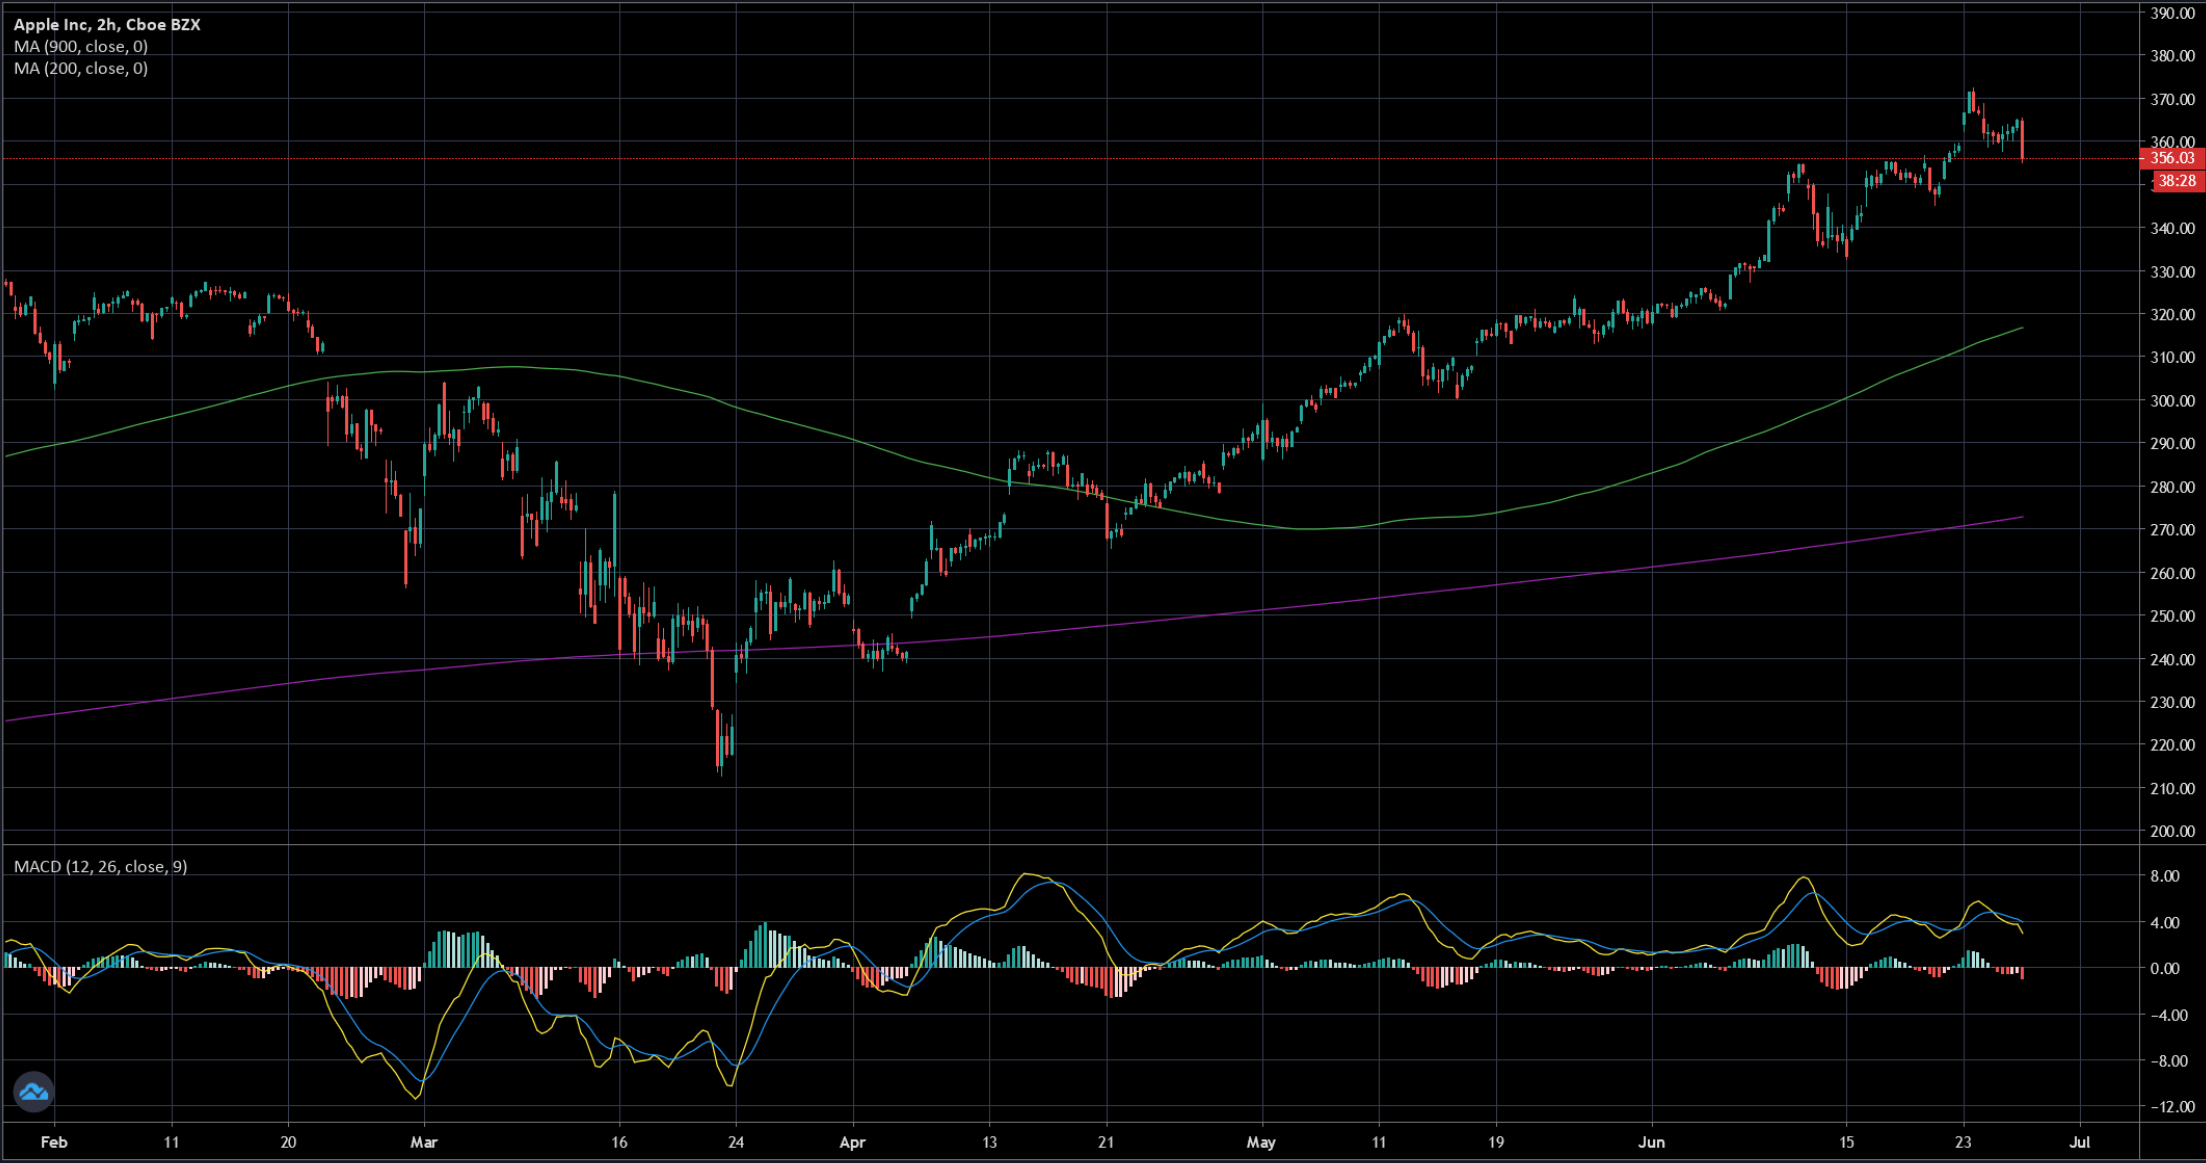Click the 8.00 MACD axis label
The image size is (2206, 1163).
coord(2164,876)
